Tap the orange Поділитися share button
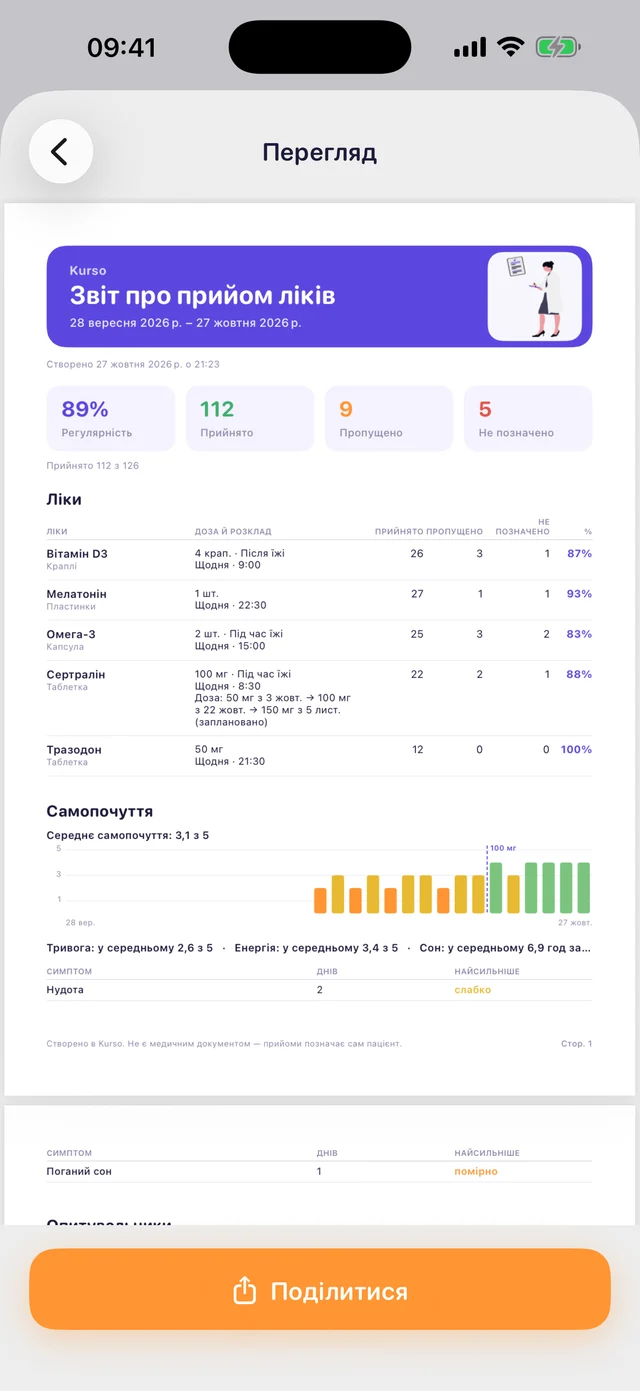 point(320,1291)
